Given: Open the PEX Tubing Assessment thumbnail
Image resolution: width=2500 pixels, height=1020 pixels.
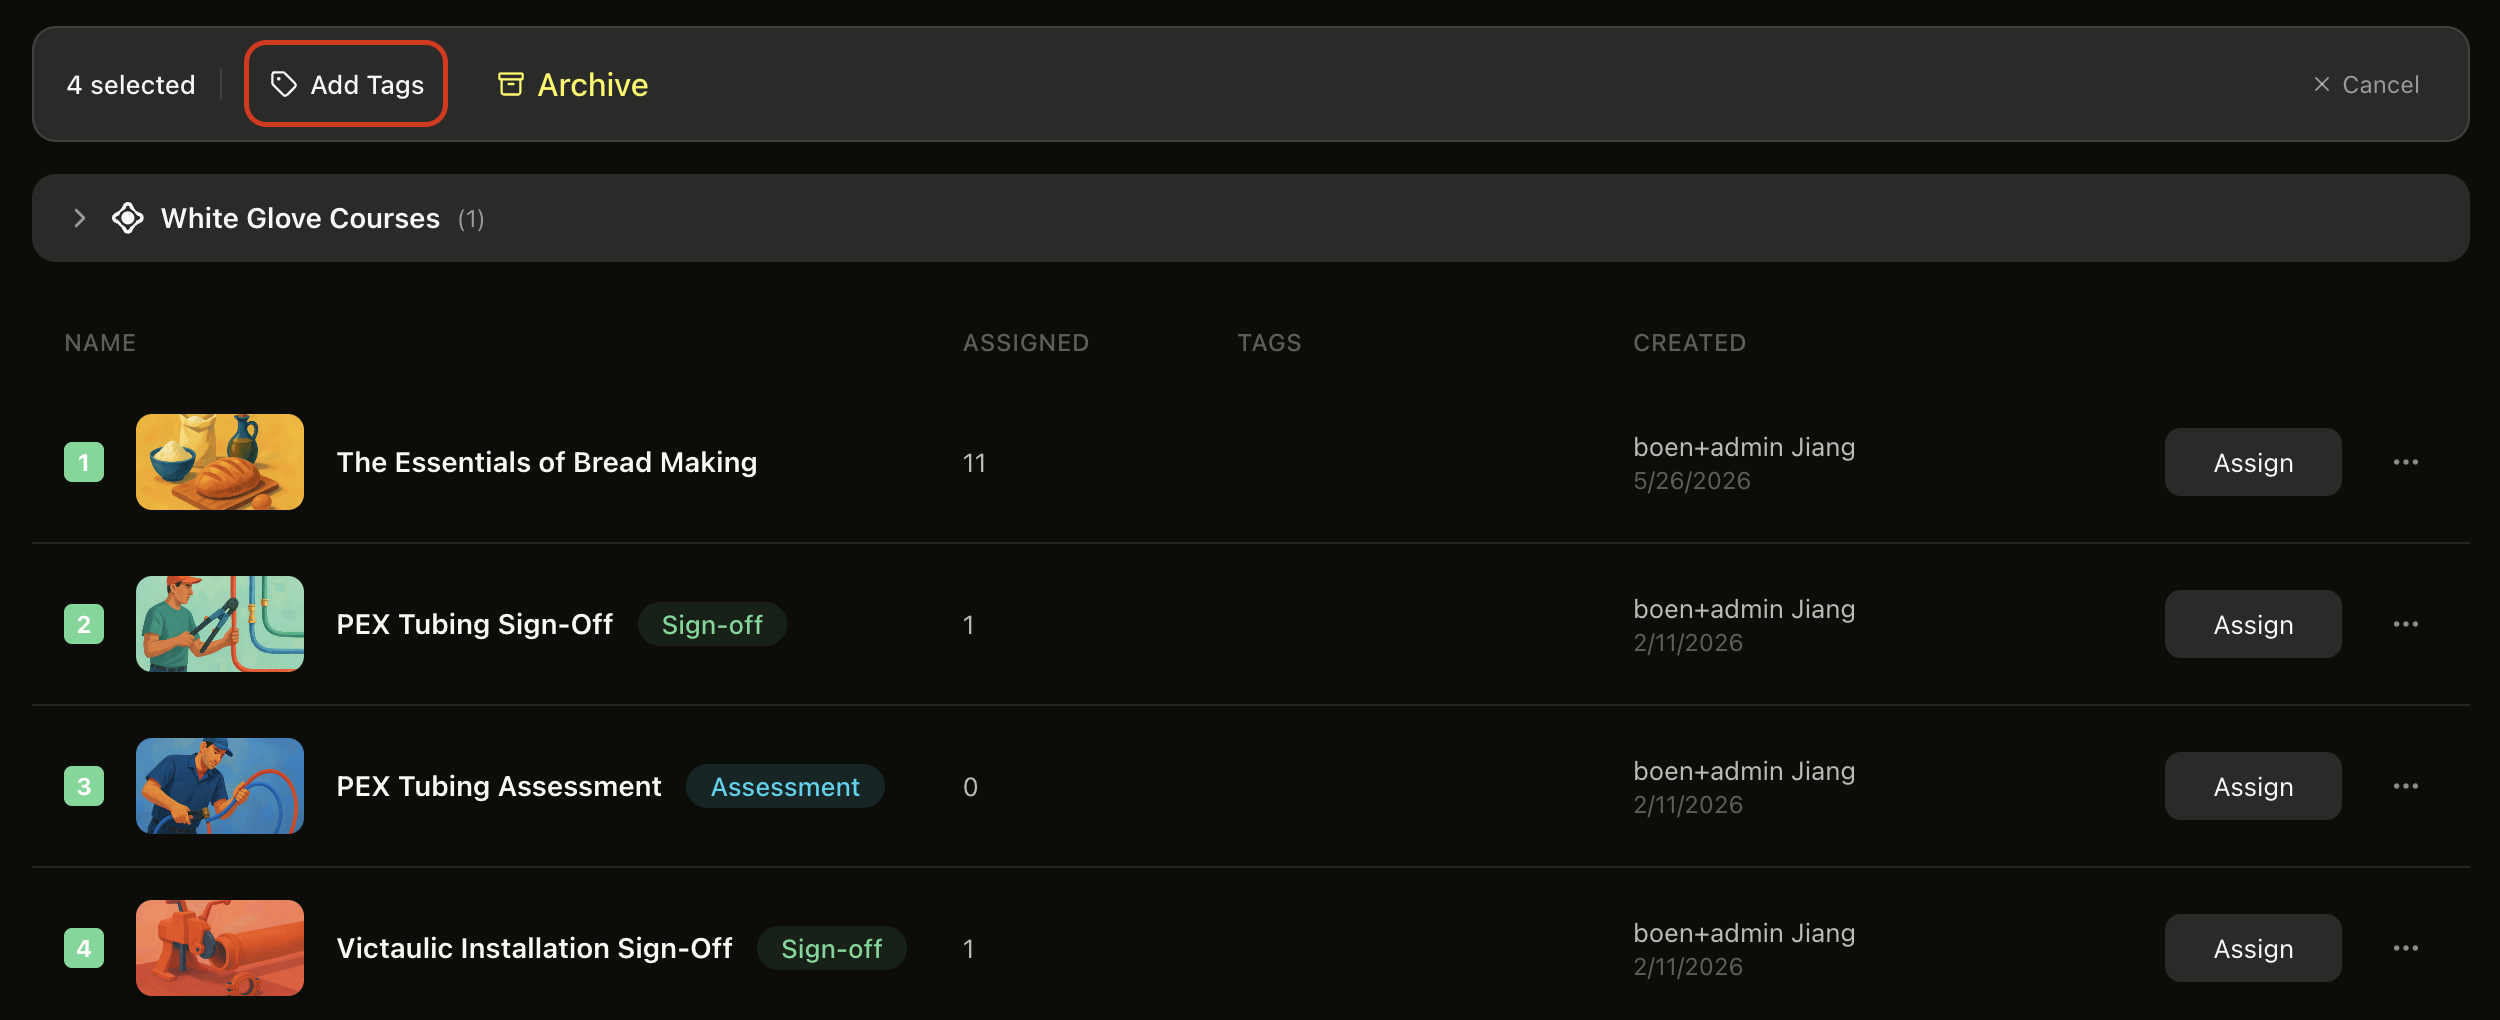Looking at the screenshot, I should (220, 786).
